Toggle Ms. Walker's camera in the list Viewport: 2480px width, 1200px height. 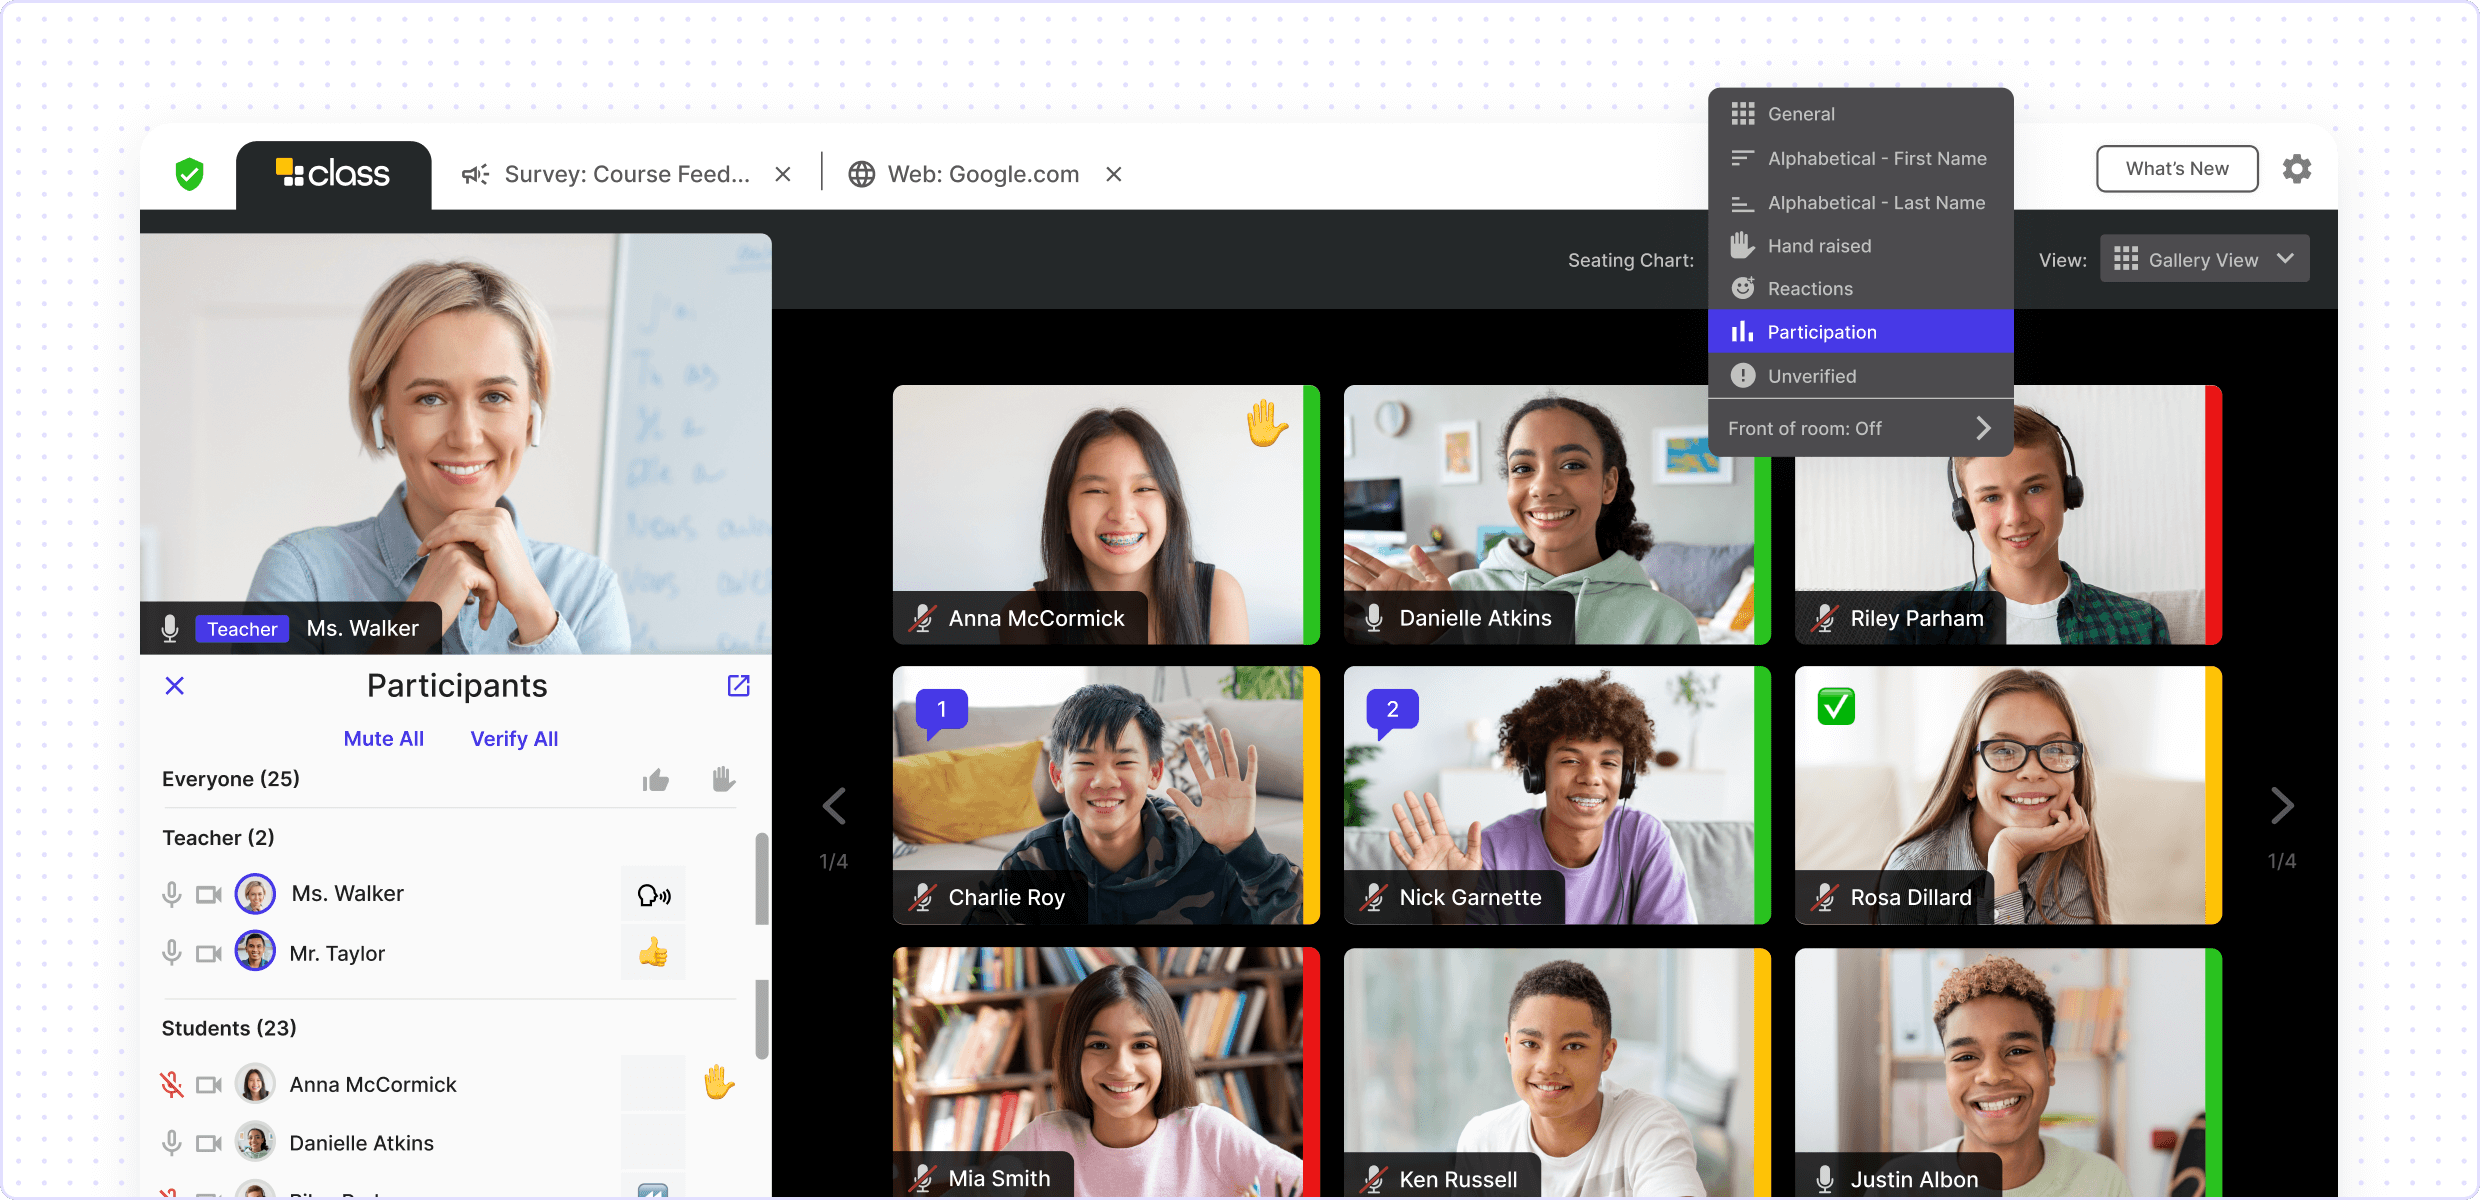(208, 894)
